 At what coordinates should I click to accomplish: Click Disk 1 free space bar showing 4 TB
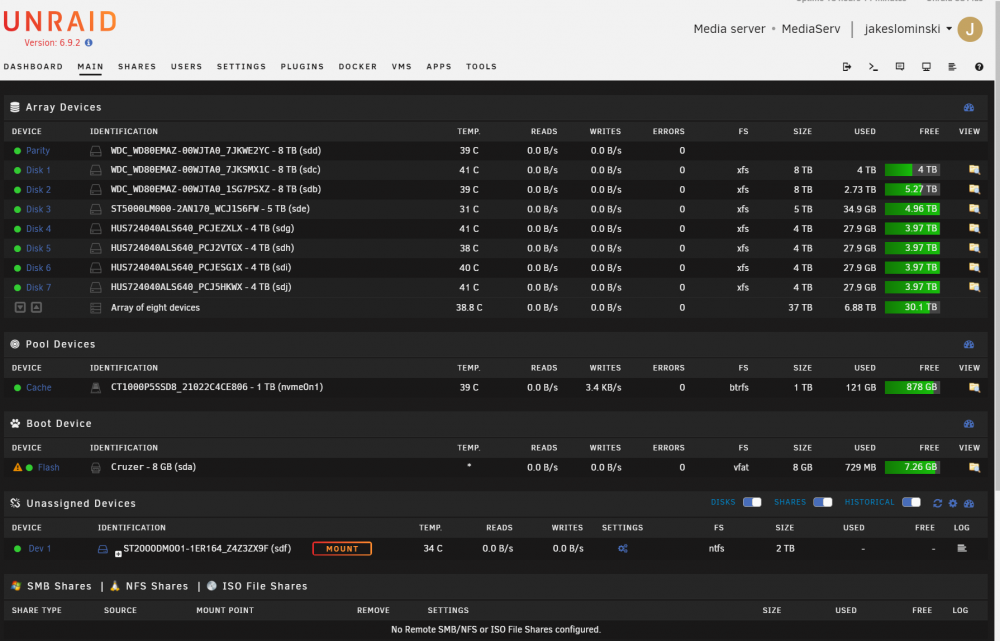912,170
